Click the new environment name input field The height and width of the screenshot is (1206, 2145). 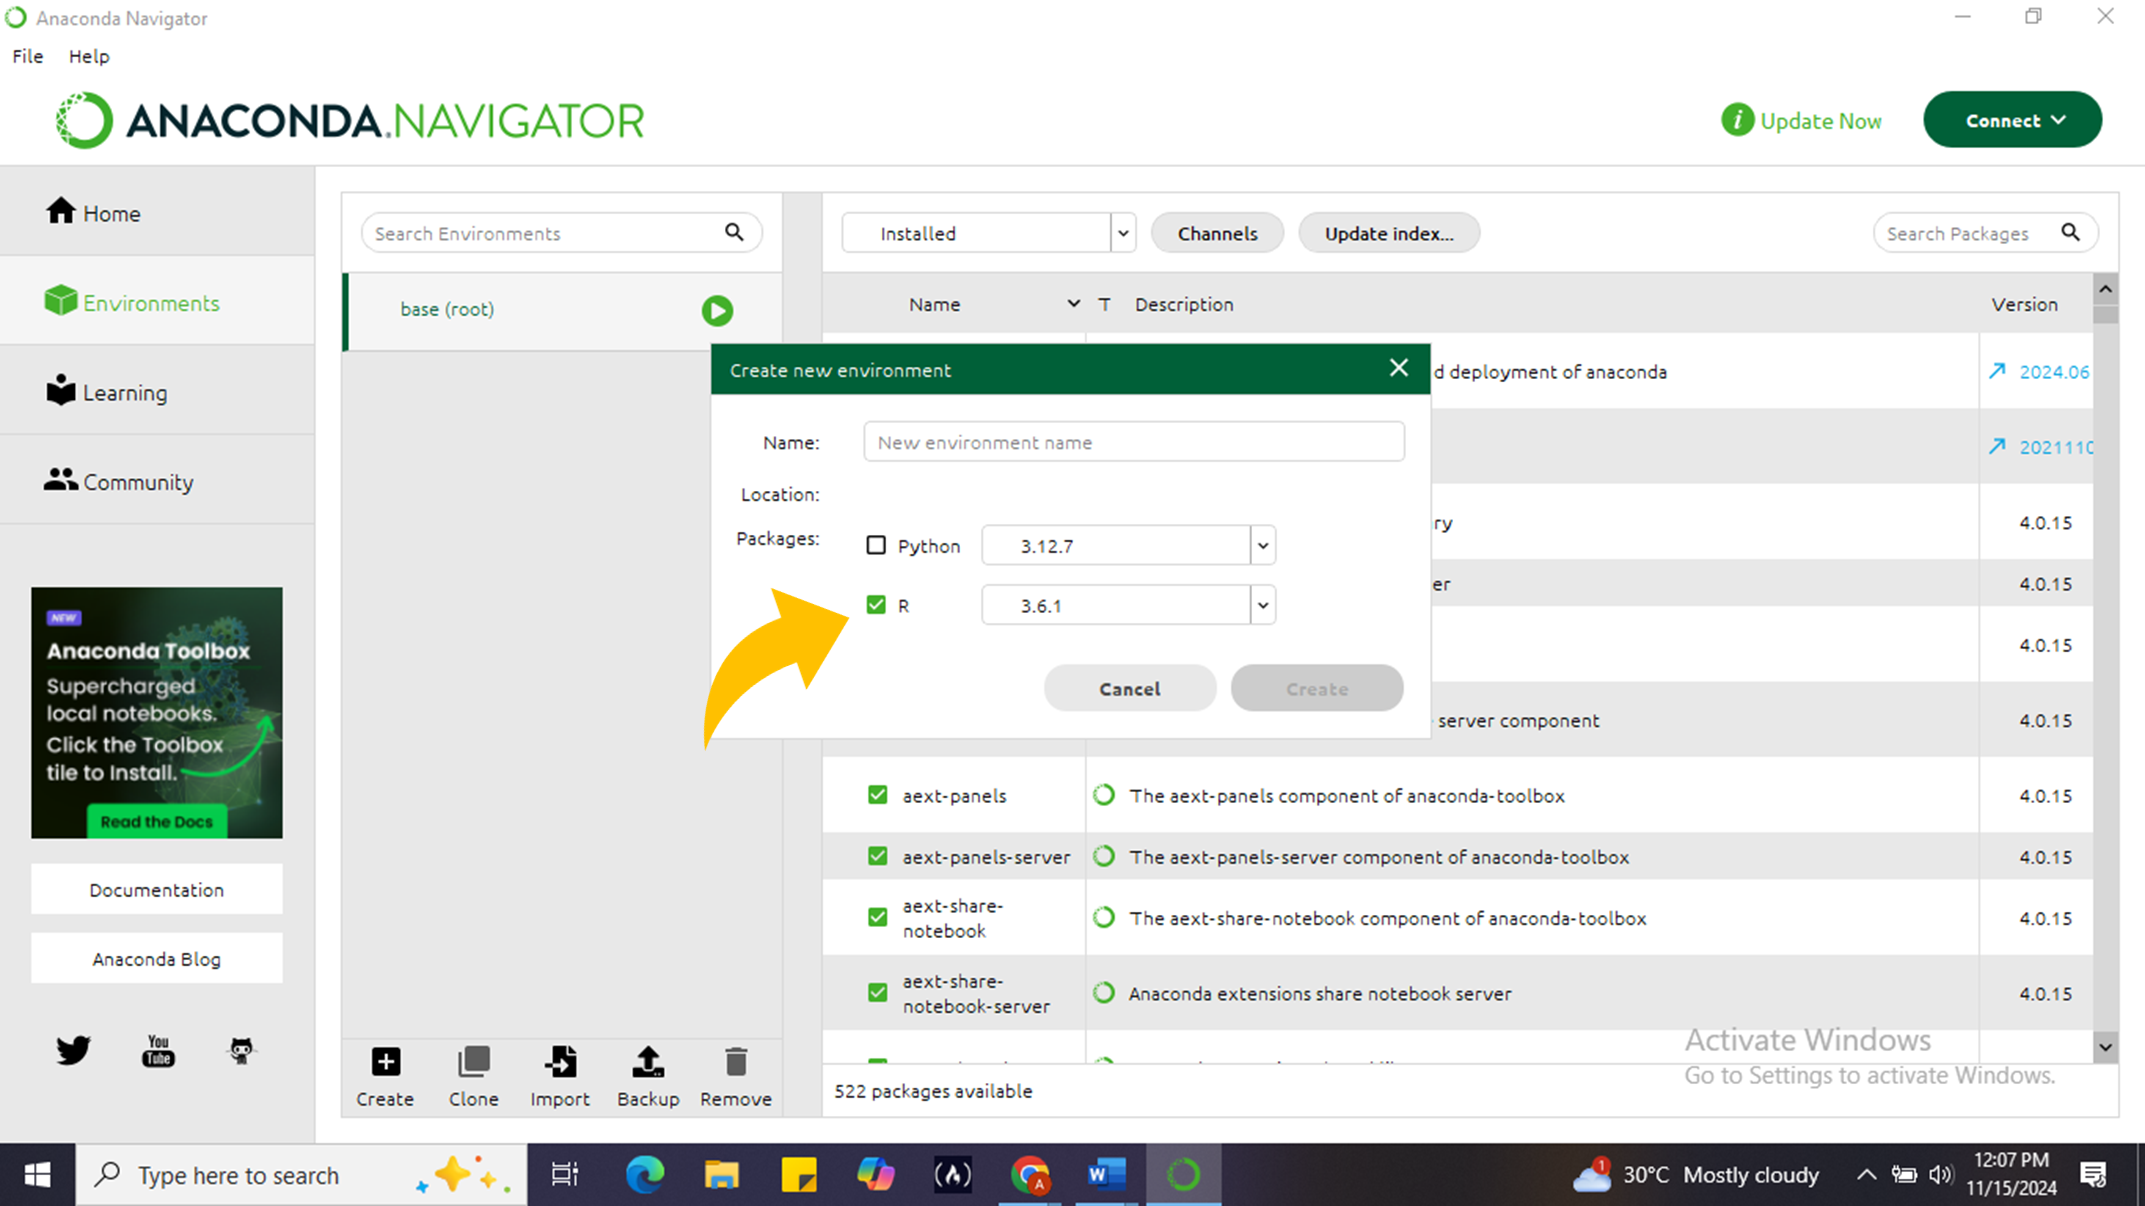(x=1133, y=442)
